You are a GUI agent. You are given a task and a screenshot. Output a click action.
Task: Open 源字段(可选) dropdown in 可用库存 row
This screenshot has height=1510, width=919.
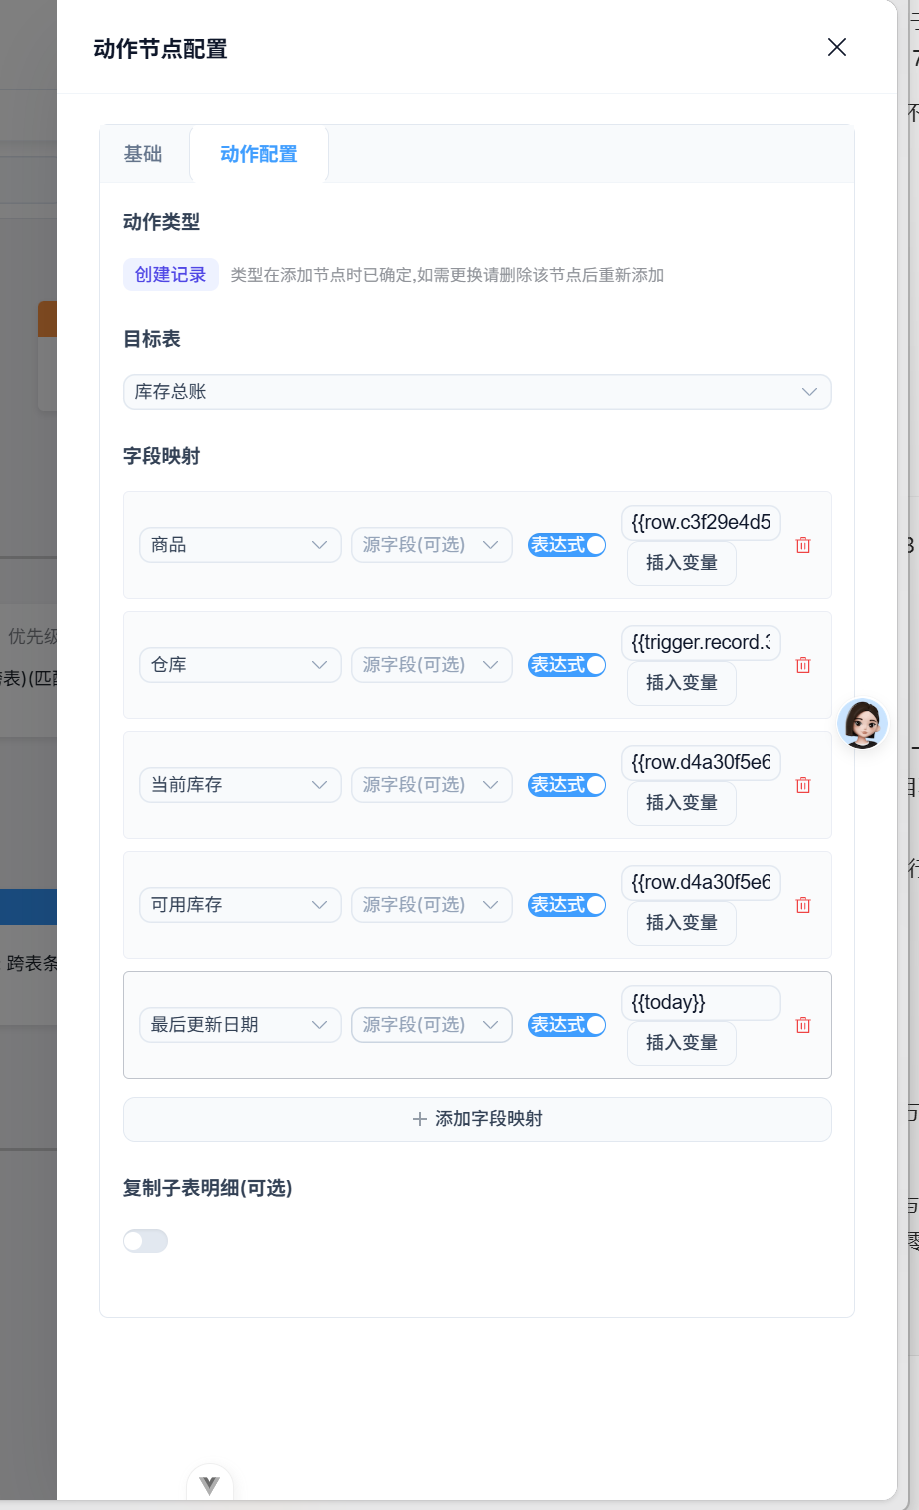click(432, 905)
